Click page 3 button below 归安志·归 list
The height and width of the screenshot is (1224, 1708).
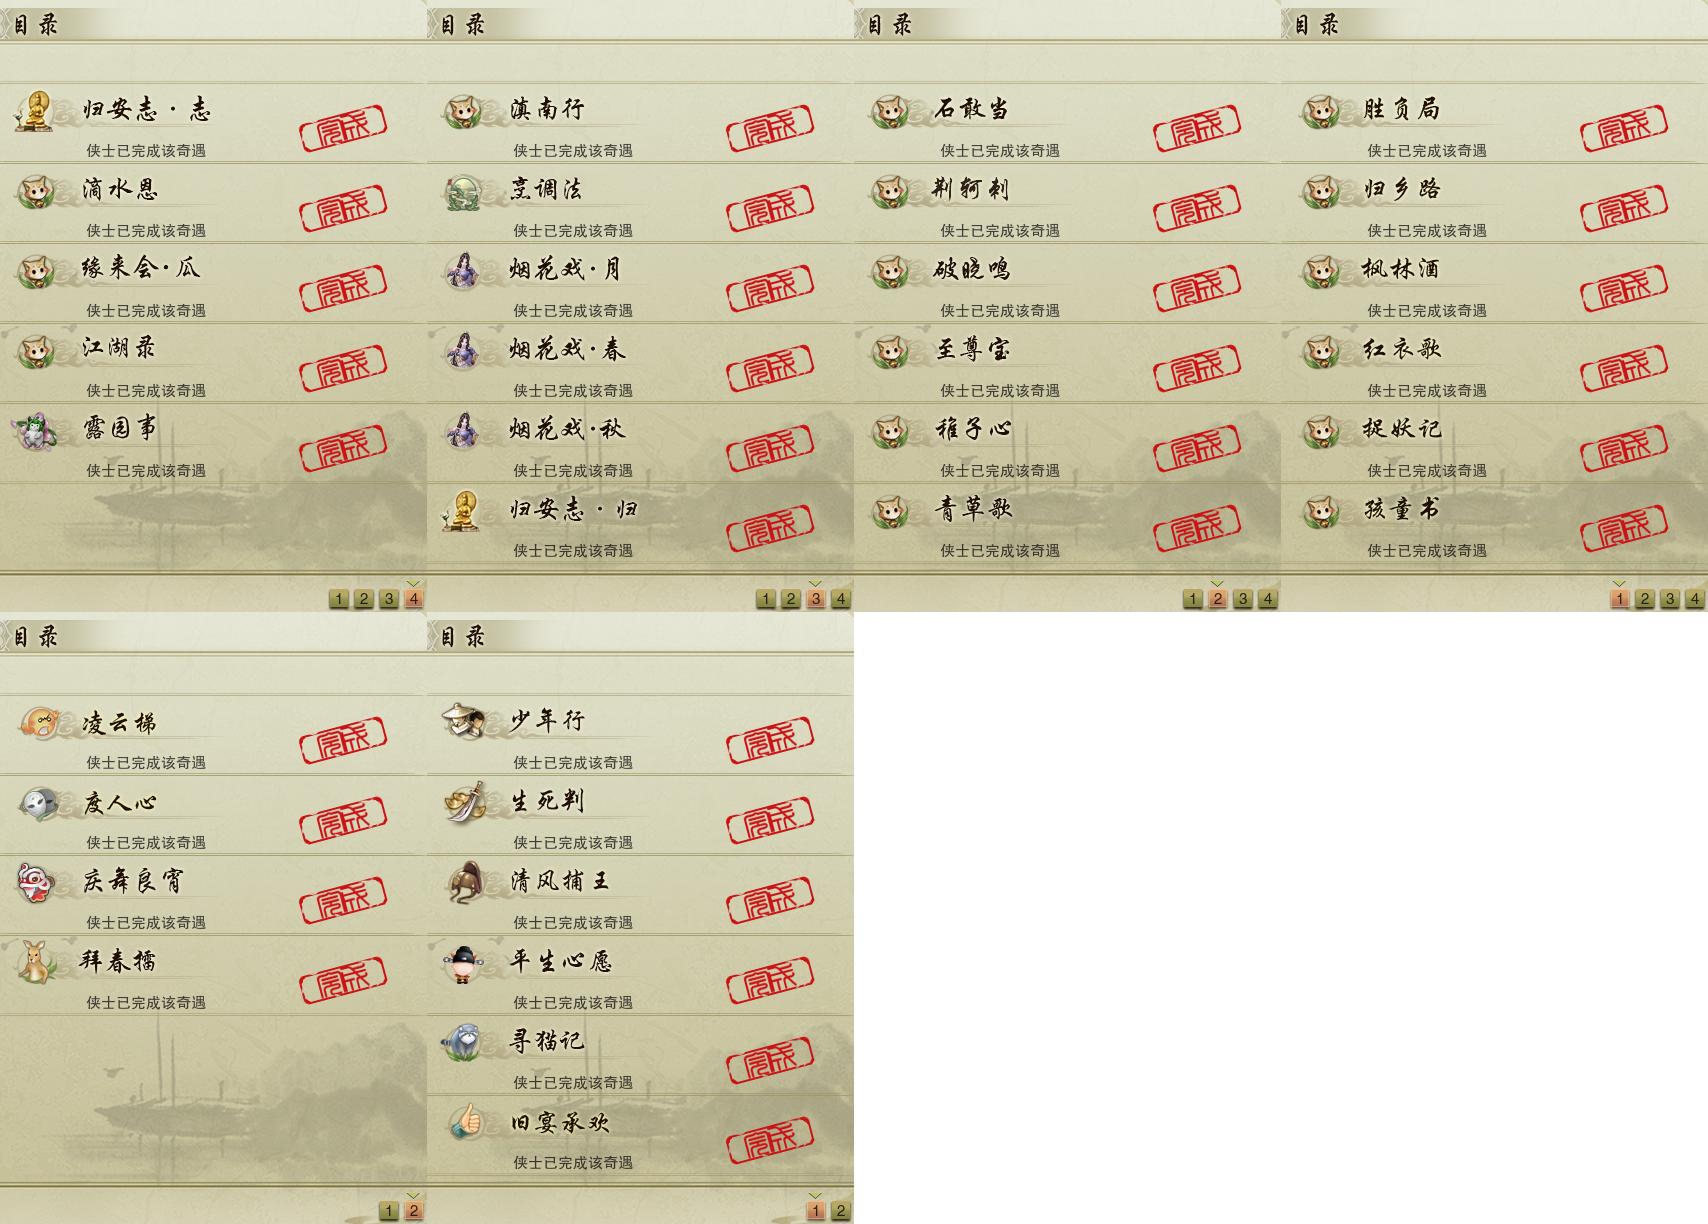[x=815, y=598]
